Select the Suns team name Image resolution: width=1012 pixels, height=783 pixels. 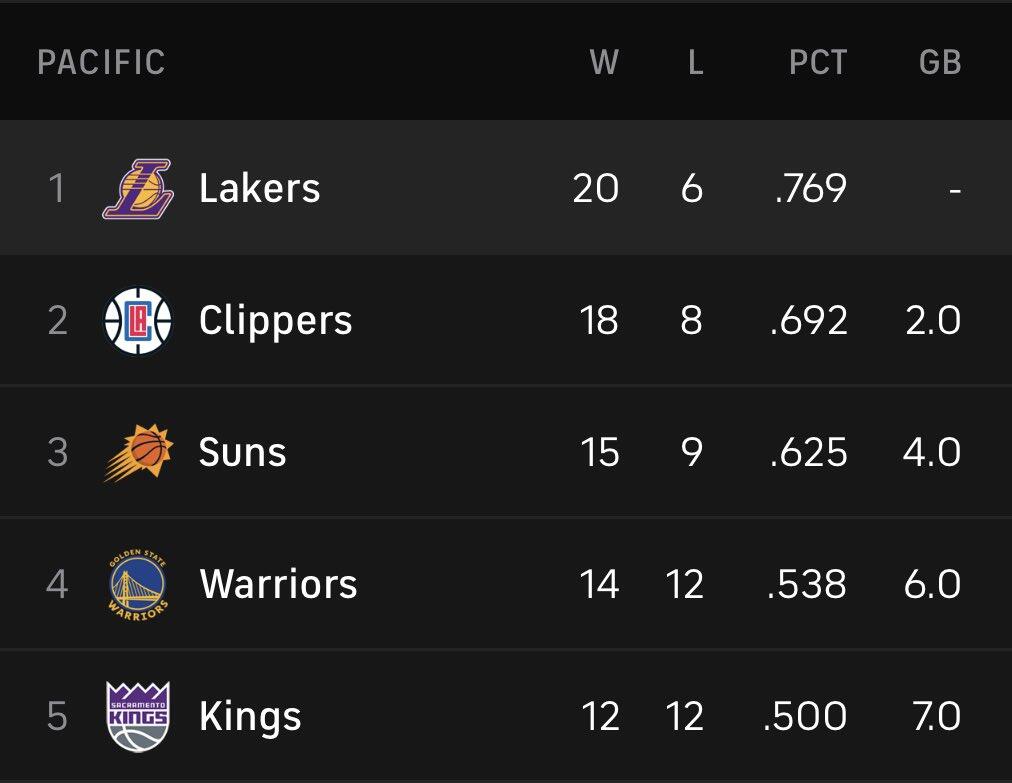[x=243, y=453]
